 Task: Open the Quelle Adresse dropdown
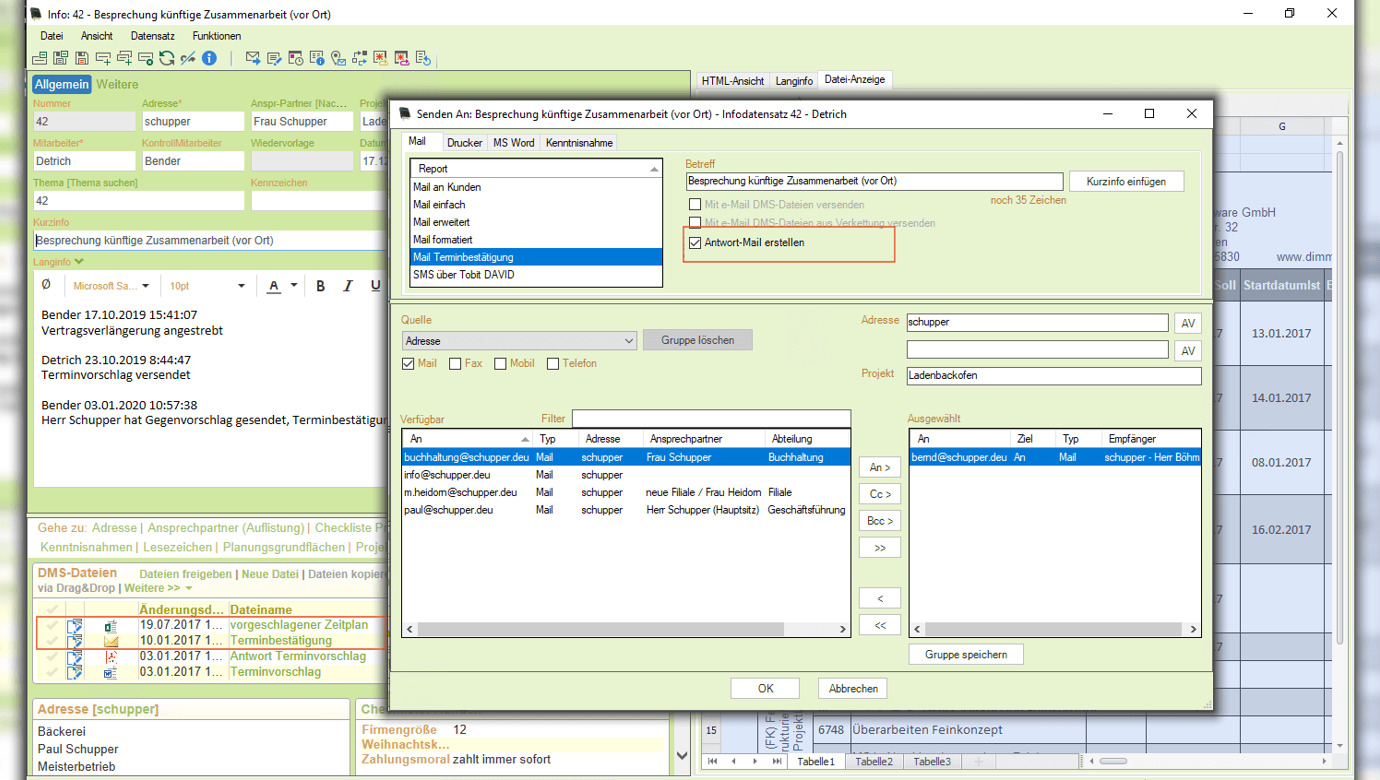[628, 341]
